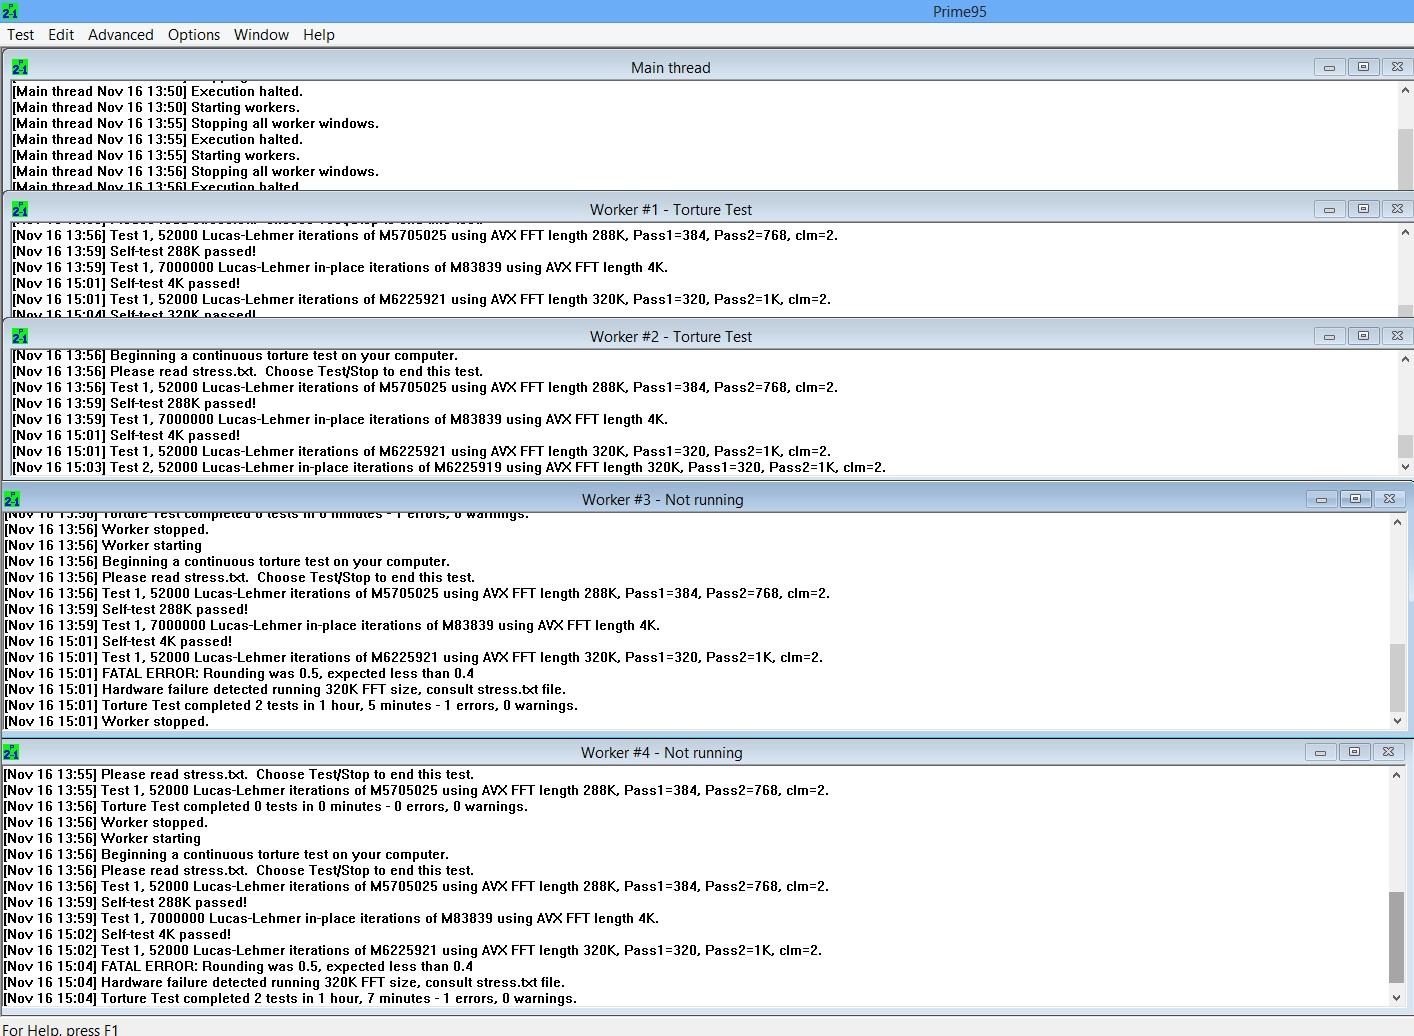The height and width of the screenshot is (1036, 1414).
Task: Click the Worker #4 - Not running title
Action: [x=661, y=752]
